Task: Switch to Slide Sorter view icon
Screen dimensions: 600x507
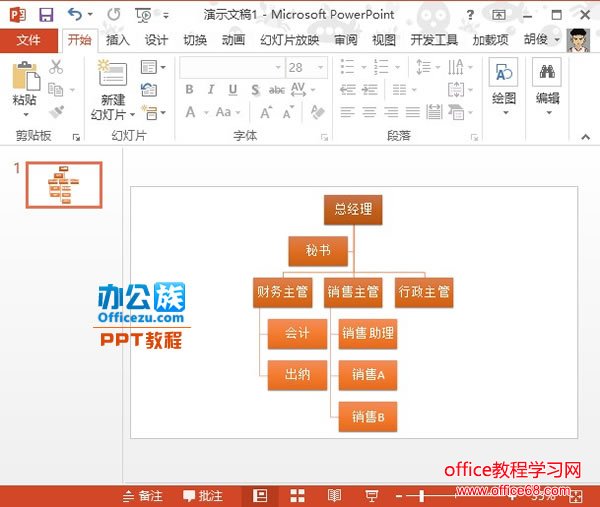Action: [297, 496]
